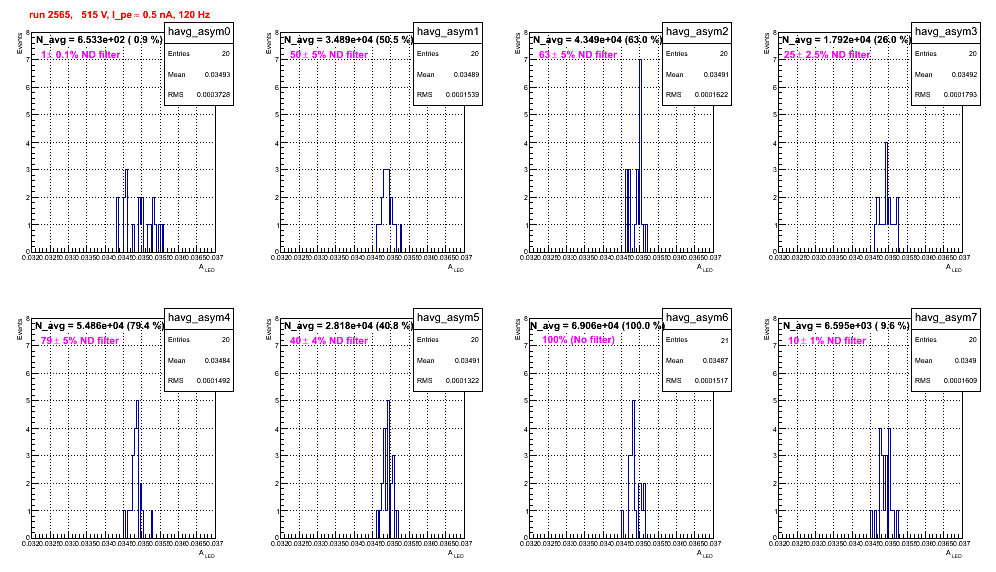Image resolution: width=996 pixels, height=572 pixels.
Task: Click the havg_asym1 stats box title
Action: click(448, 32)
